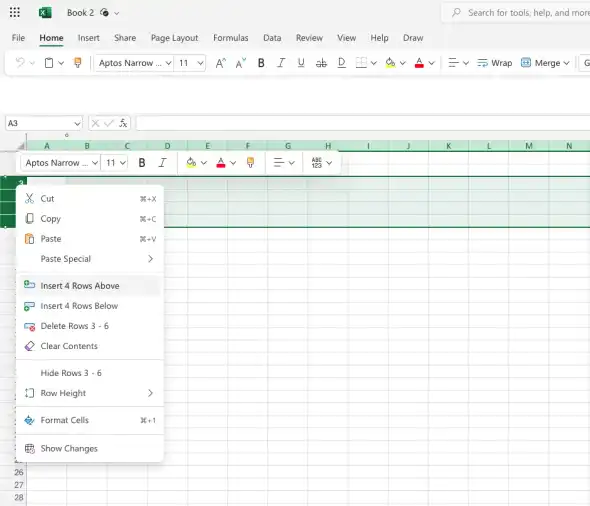This screenshot has width=590, height=506.
Task: Open mini toolbar font name dropdown
Action: point(95,163)
